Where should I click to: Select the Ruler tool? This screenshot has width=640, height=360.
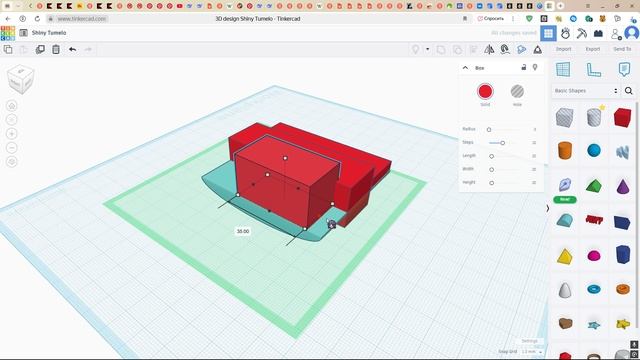[593, 69]
